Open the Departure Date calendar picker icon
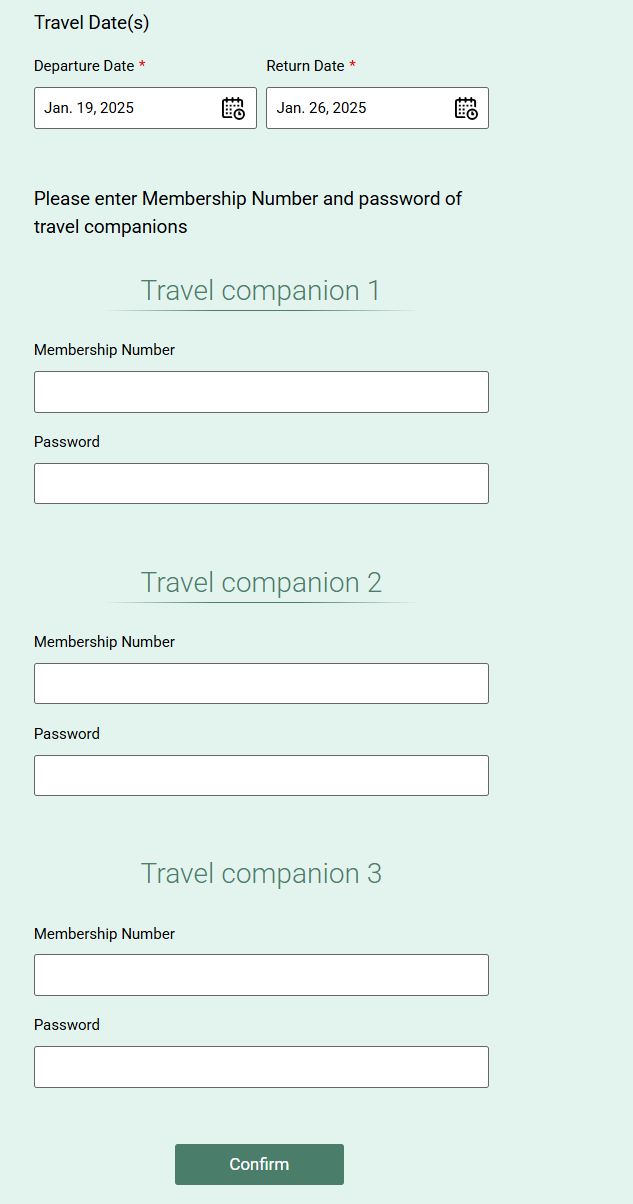 (x=233, y=108)
